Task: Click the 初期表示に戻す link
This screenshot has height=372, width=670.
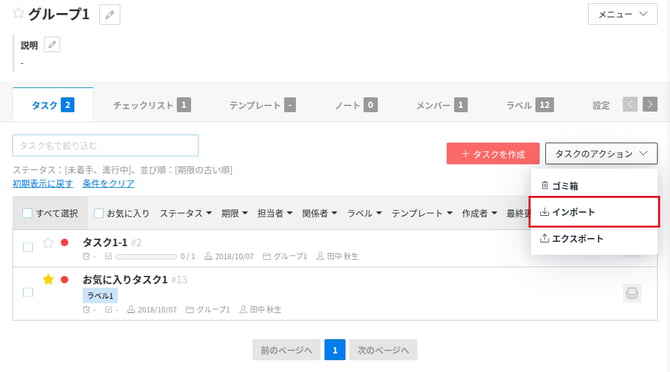Action: (x=43, y=184)
